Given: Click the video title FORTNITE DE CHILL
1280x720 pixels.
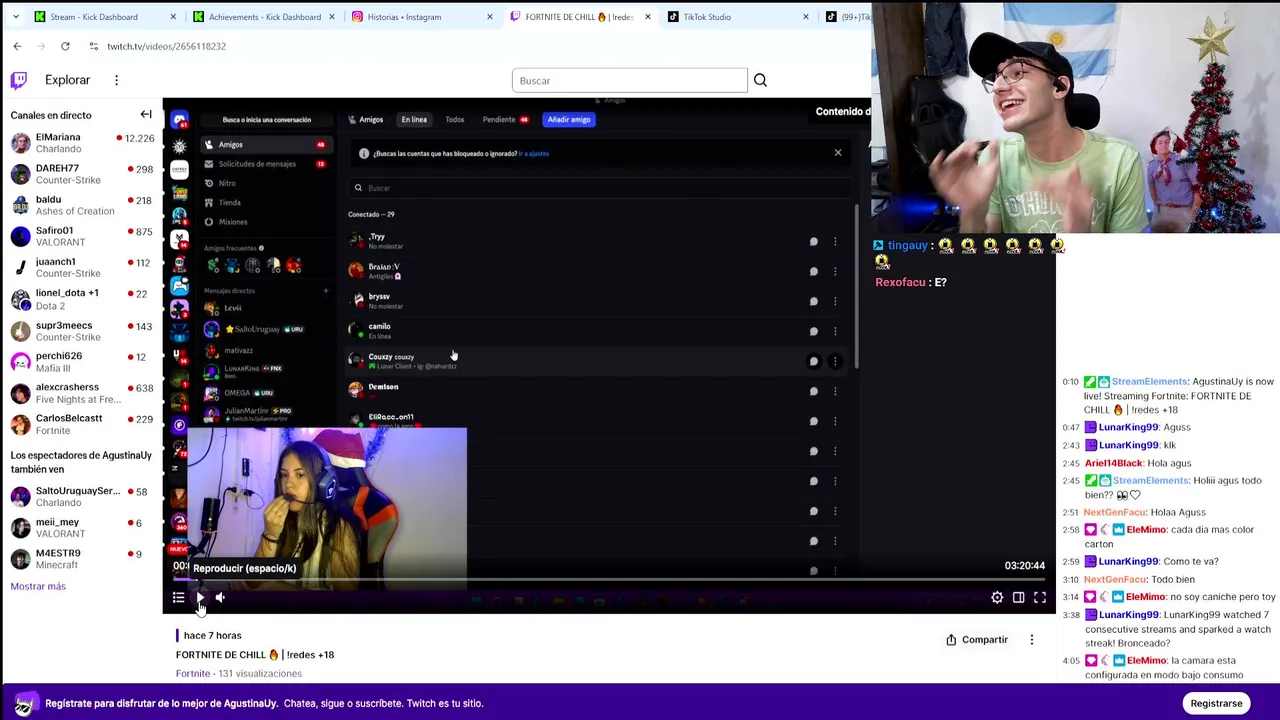Looking at the screenshot, I should (255, 654).
